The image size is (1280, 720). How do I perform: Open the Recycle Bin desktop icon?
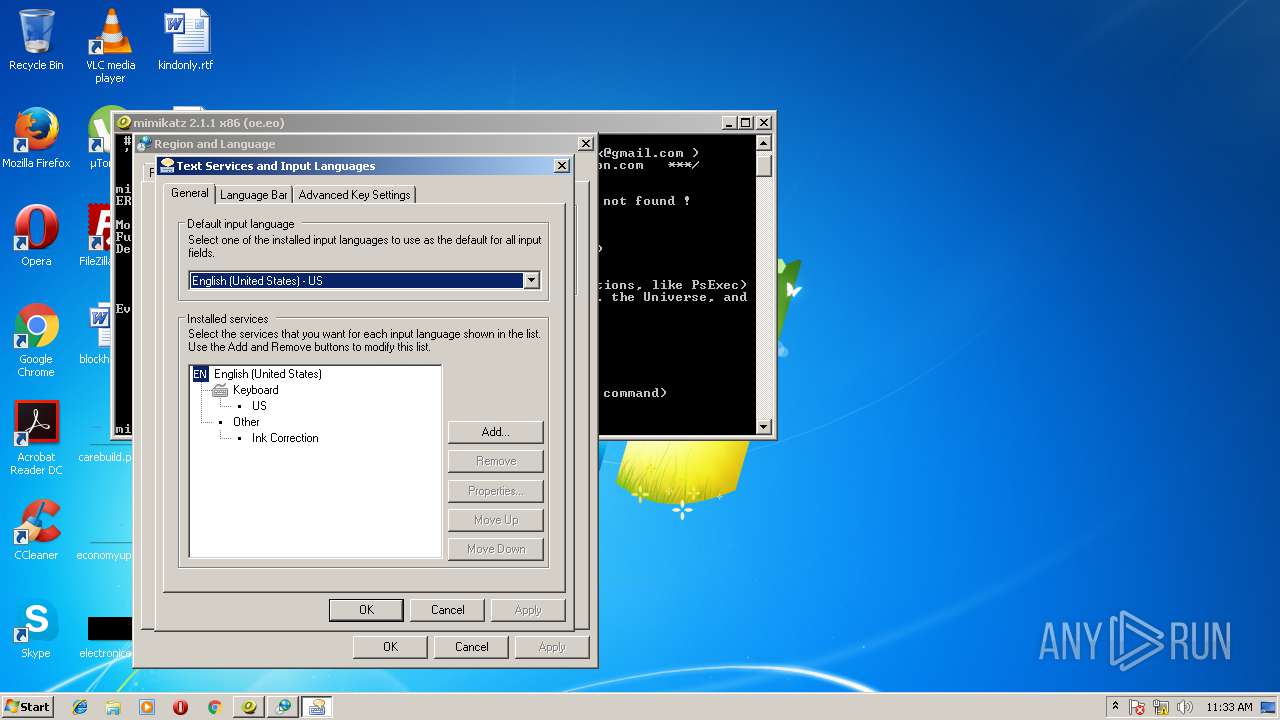[x=36, y=40]
